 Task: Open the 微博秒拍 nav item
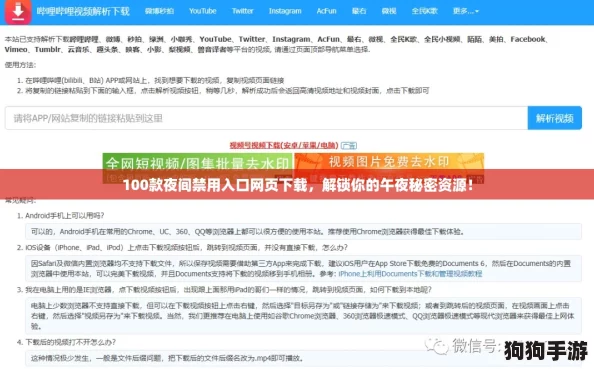pyautogui.click(x=159, y=11)
